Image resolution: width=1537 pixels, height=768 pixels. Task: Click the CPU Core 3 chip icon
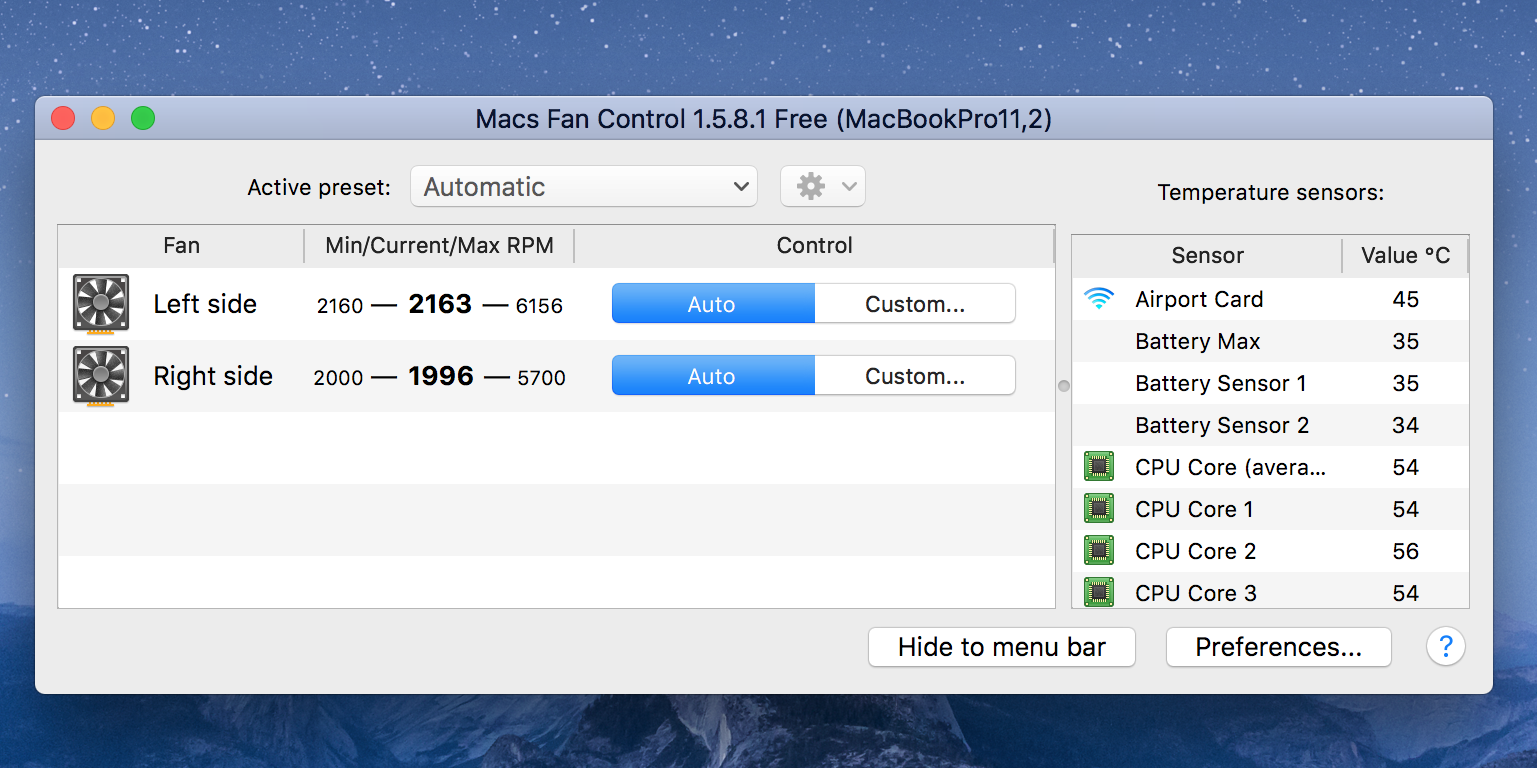1099,592
